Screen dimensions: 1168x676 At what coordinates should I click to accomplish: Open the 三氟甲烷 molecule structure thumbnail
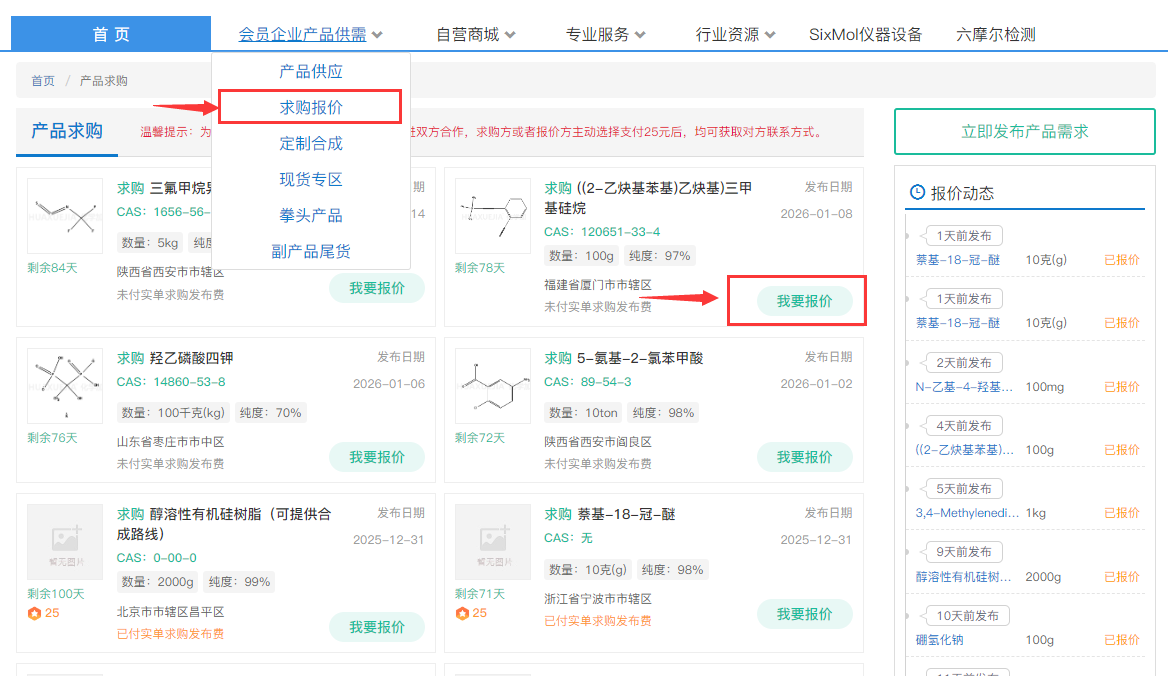pyautogui.click(x=65, y=217)
